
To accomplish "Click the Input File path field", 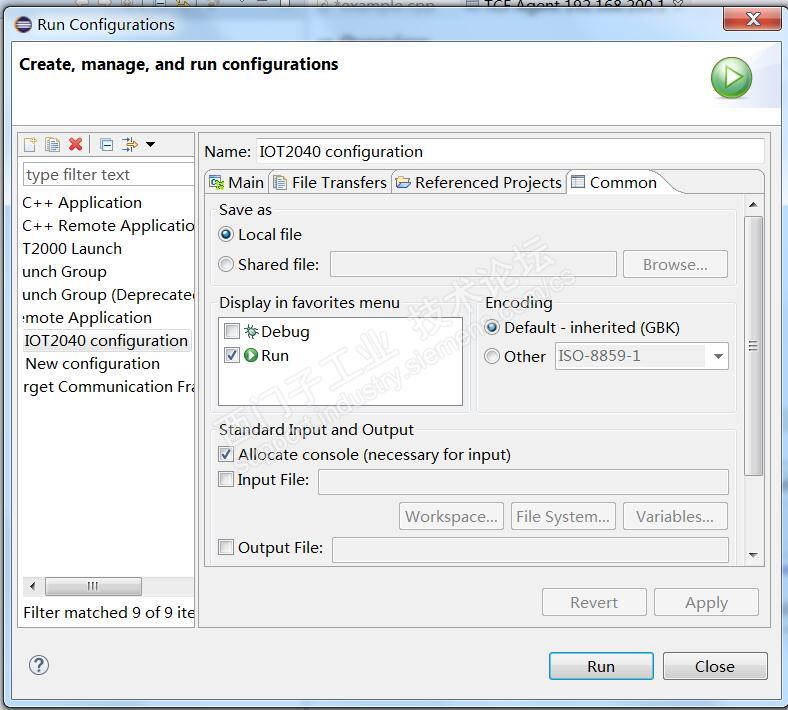I will coord(523,481).
